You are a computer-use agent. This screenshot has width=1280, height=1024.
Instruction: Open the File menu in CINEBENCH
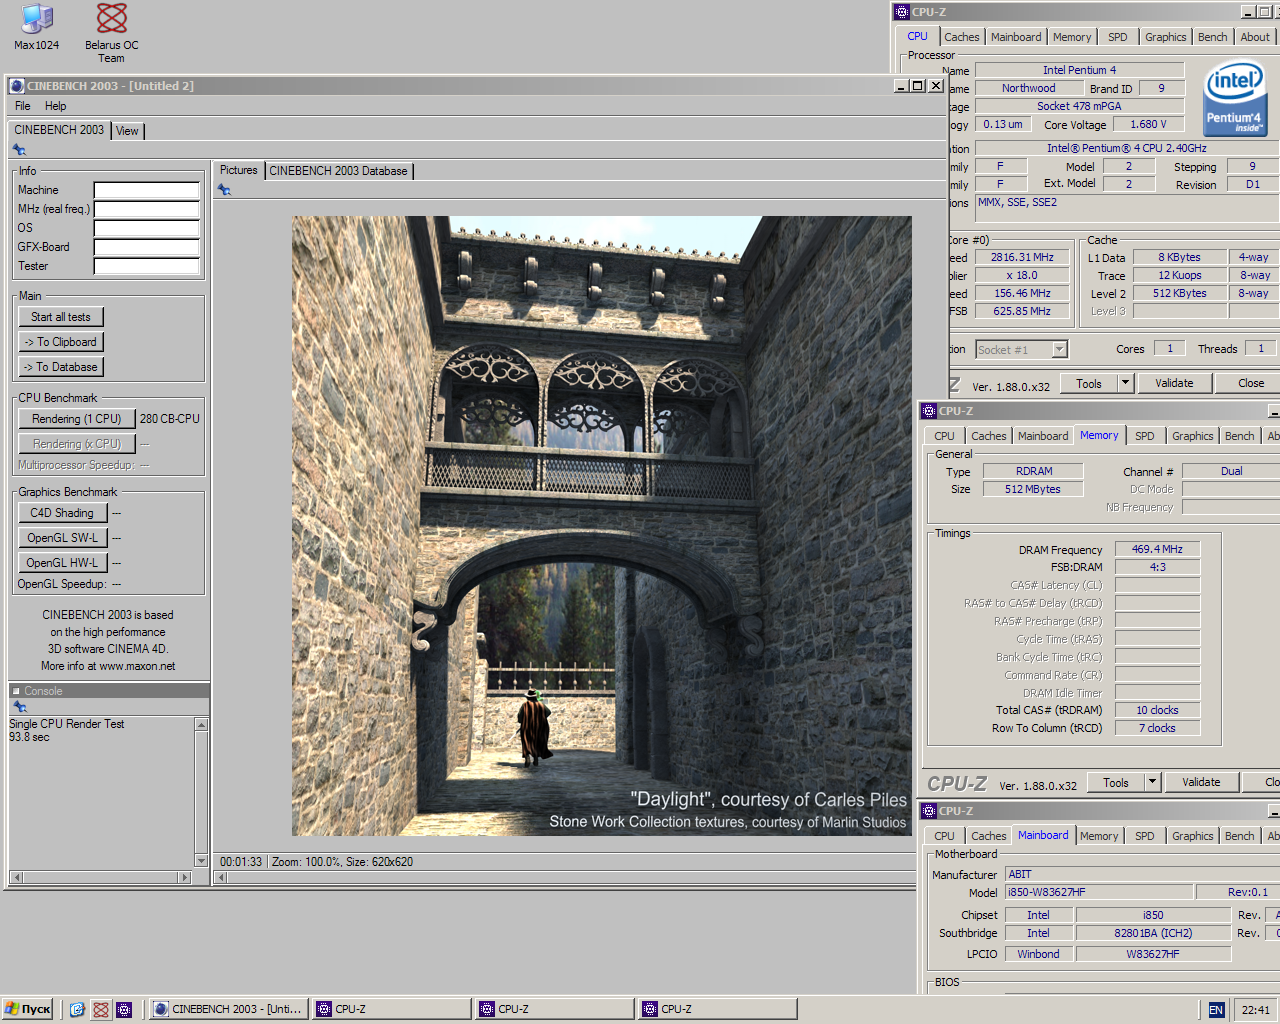tap(23, 106)
